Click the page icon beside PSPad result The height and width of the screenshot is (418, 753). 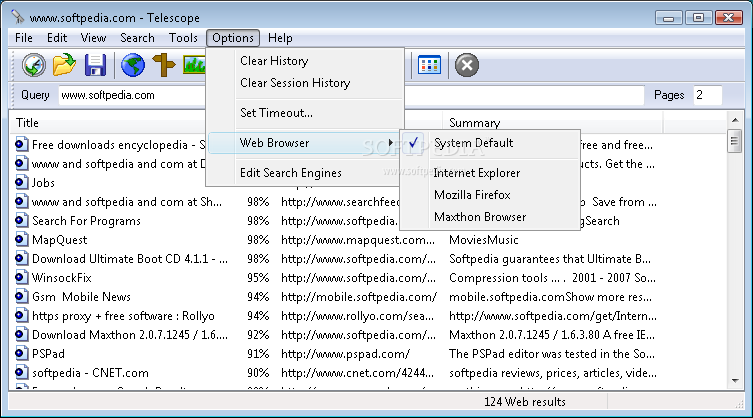[x=21, y=353]
